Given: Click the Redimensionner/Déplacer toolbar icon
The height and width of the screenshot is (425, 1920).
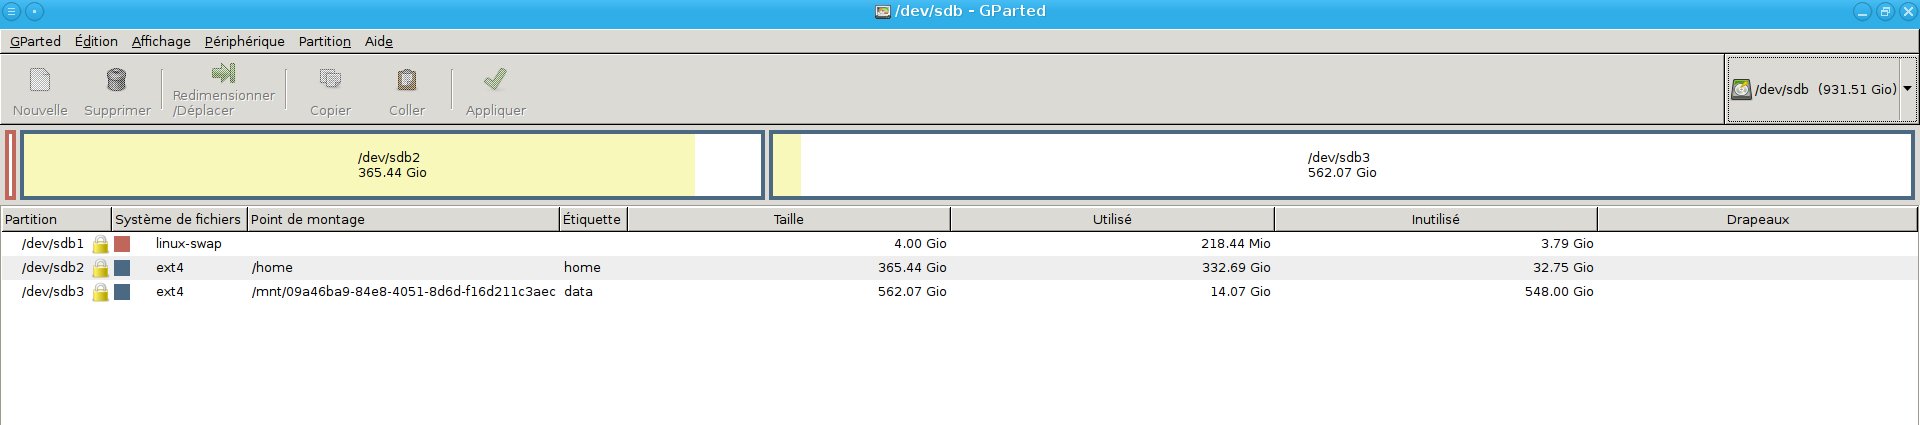Looking at the screenshot, I should coord(223,74).
